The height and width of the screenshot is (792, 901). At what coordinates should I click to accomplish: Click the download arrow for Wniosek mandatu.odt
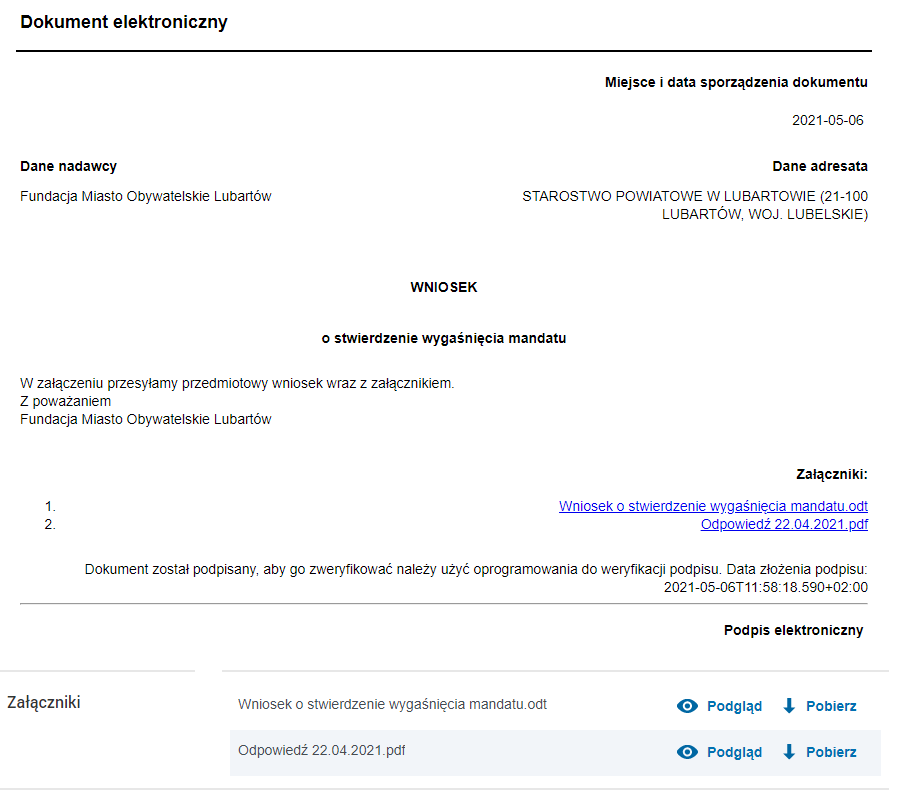[789, 705]
